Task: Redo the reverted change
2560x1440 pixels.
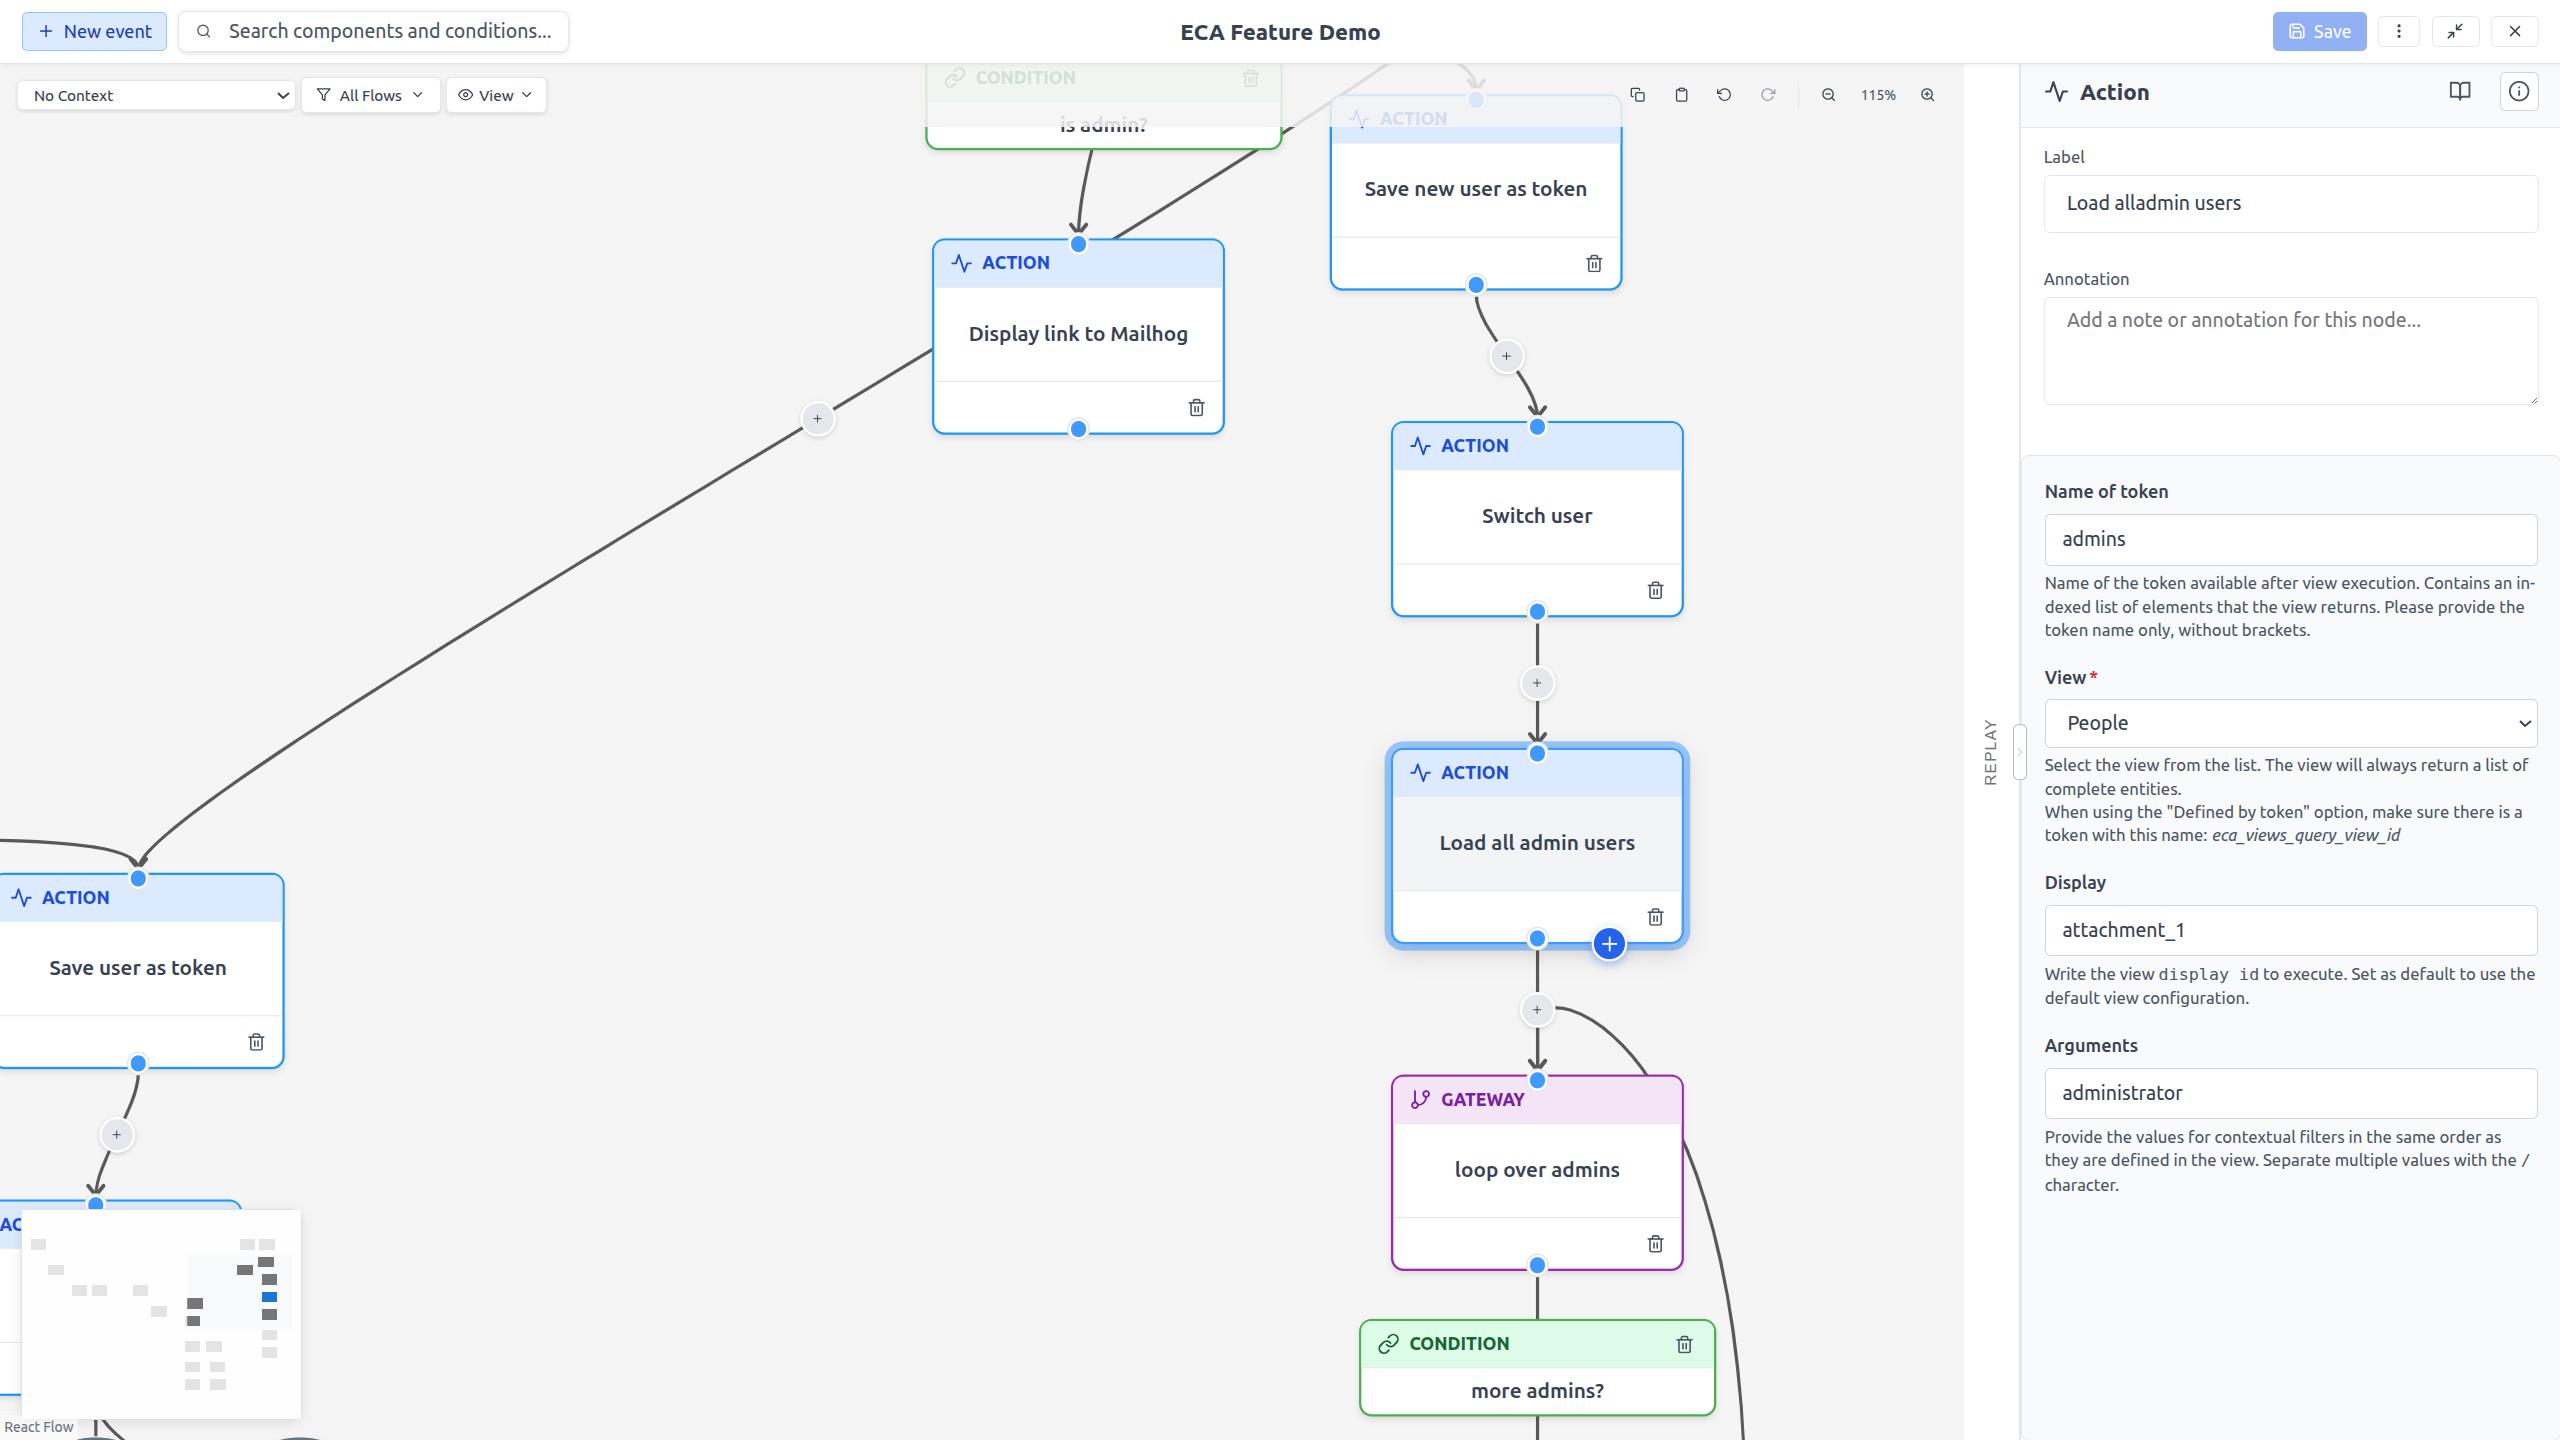Action: (x=1767, y=94)
